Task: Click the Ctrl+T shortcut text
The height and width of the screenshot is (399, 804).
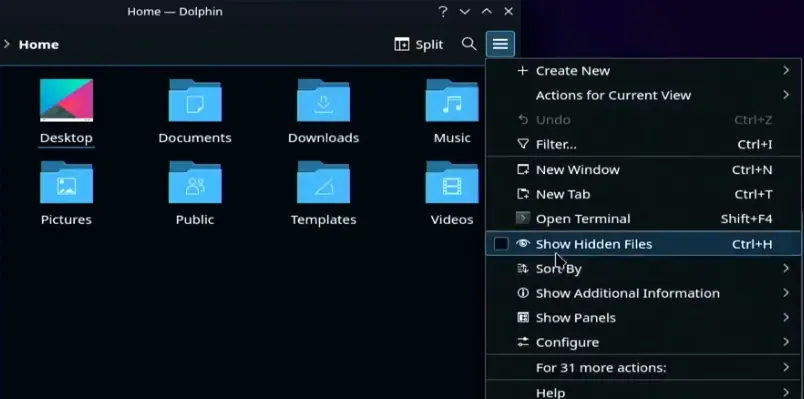Action: point(753,194)
